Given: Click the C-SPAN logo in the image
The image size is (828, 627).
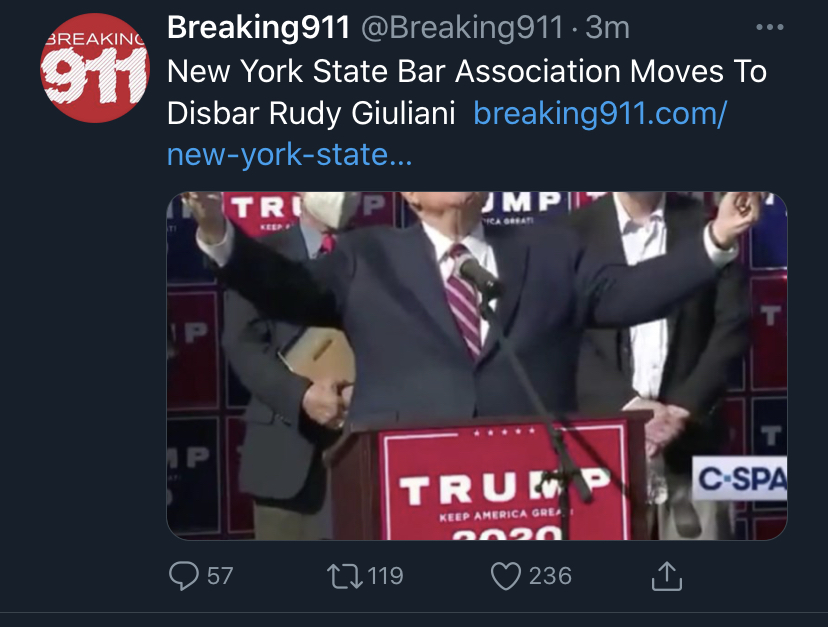Looking at the screenshot, I should point(740,478).
